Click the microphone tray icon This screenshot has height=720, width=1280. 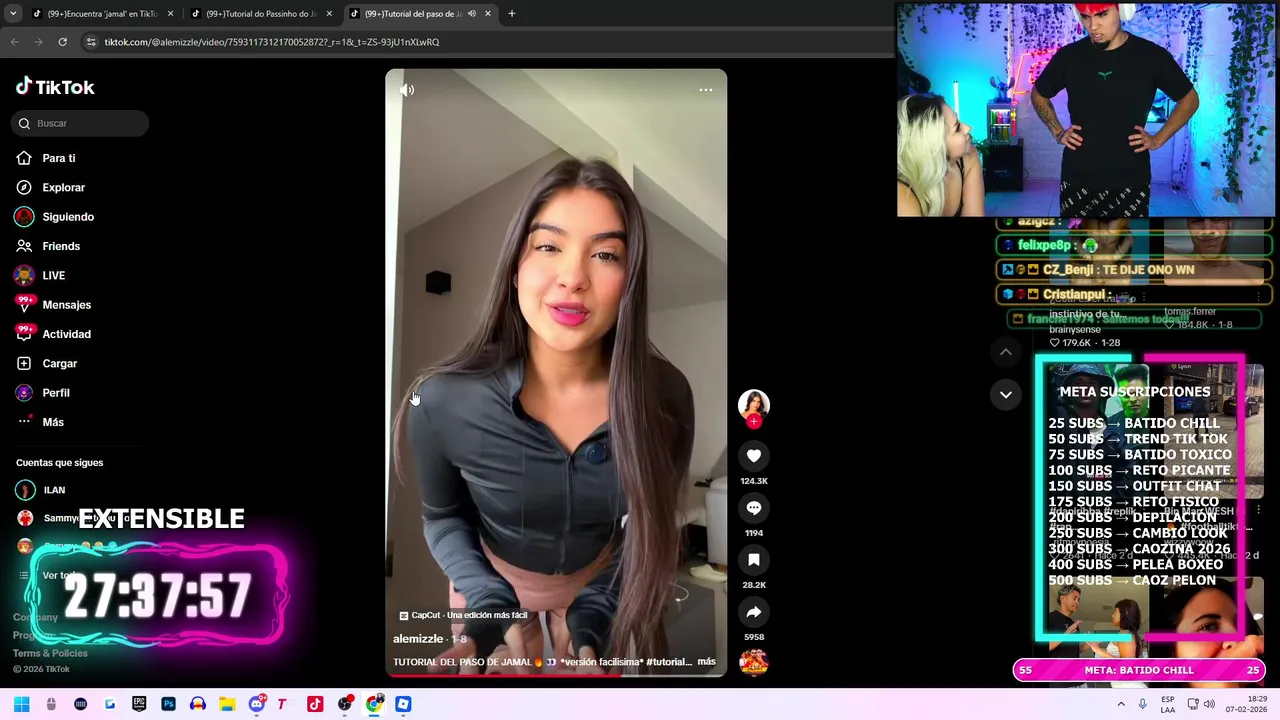pyautogui.click(x=1143, y=704)
